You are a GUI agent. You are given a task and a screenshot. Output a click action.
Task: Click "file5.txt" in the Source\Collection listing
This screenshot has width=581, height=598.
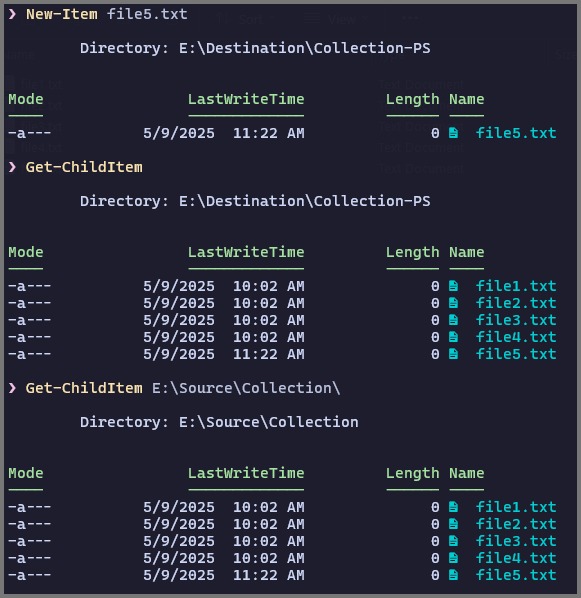pos(516,575)
